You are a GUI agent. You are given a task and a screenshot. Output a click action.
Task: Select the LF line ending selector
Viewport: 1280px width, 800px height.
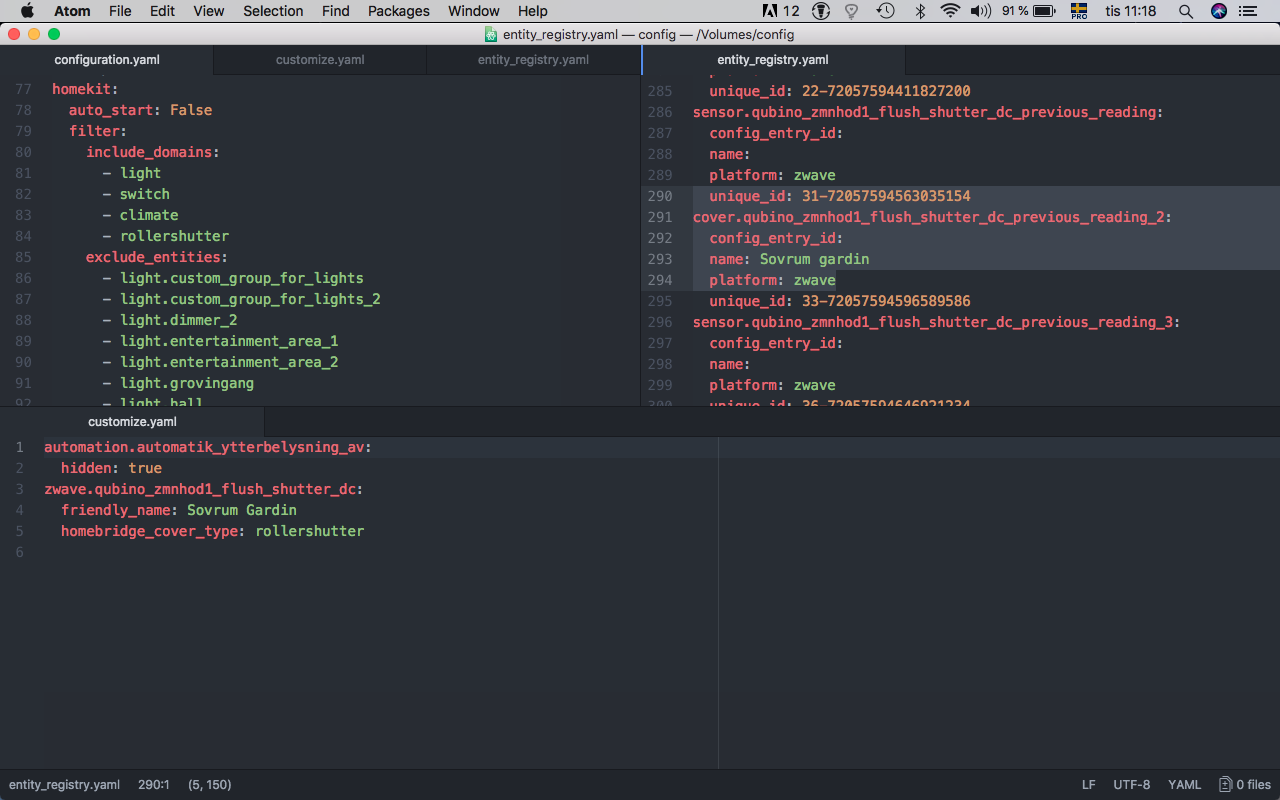(1088, 785)
